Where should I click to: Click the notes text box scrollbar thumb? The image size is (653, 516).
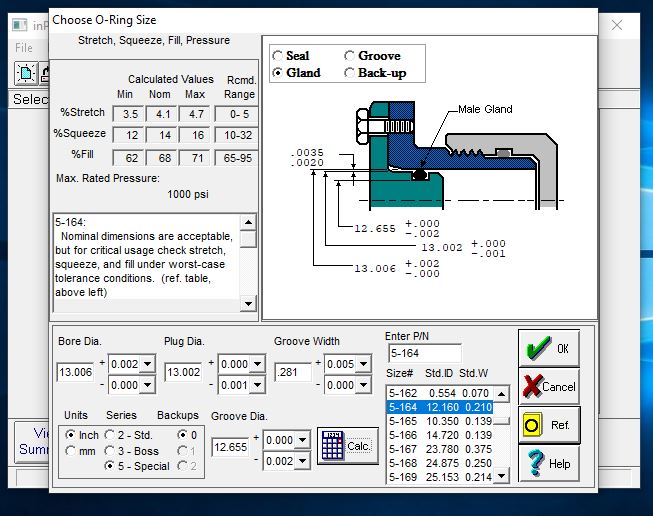click(x=248, y=239)
